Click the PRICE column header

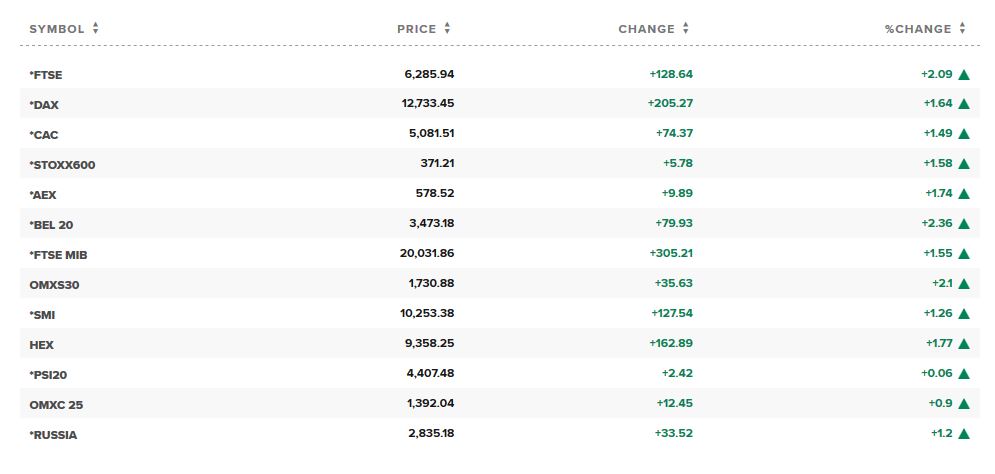[417, 29]
